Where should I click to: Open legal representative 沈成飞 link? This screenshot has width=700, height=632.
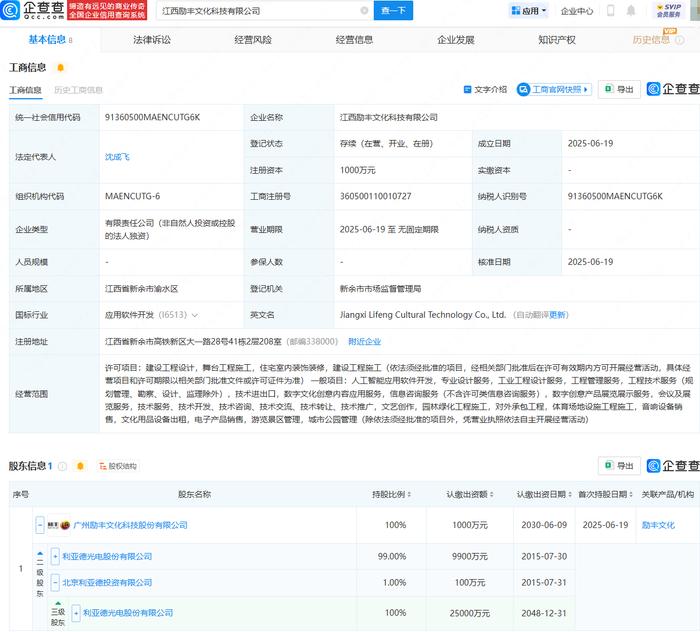click(x=117, y=157)
